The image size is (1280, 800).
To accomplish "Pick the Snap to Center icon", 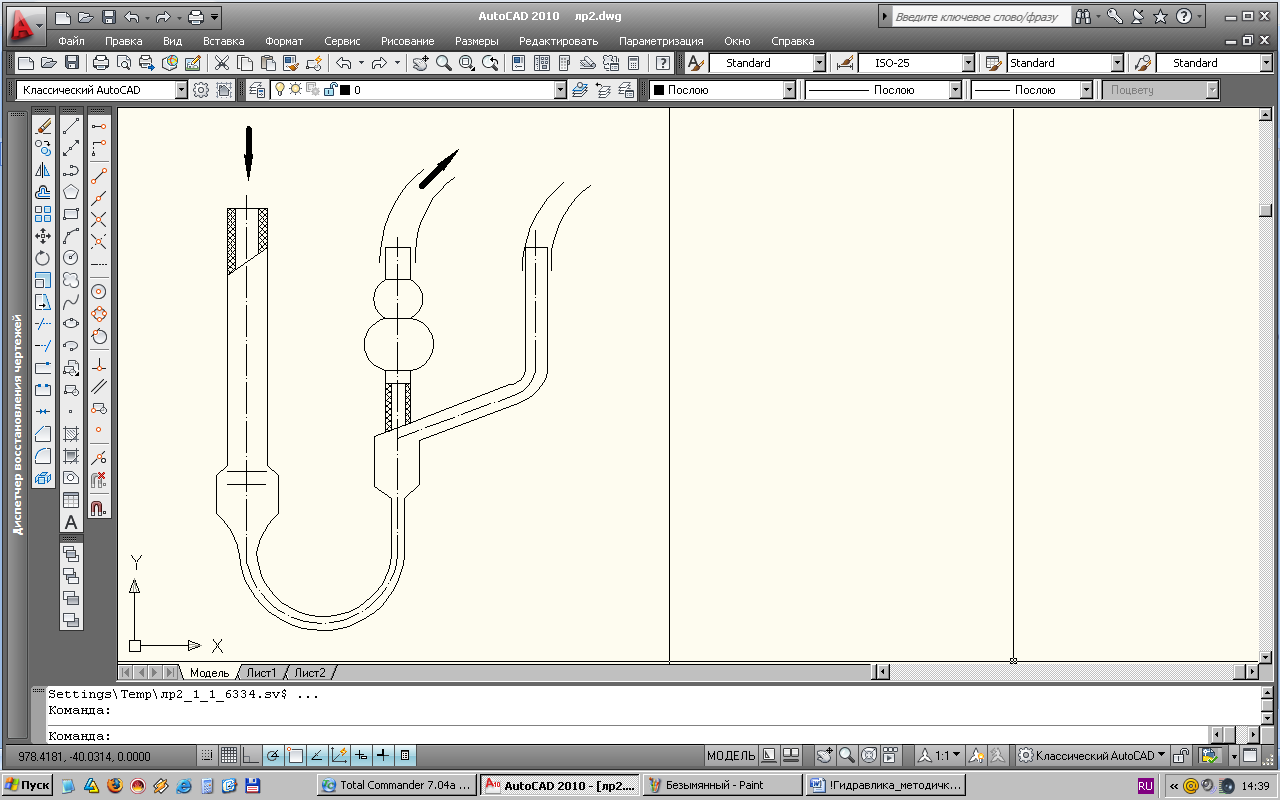I will coord(99,292).
